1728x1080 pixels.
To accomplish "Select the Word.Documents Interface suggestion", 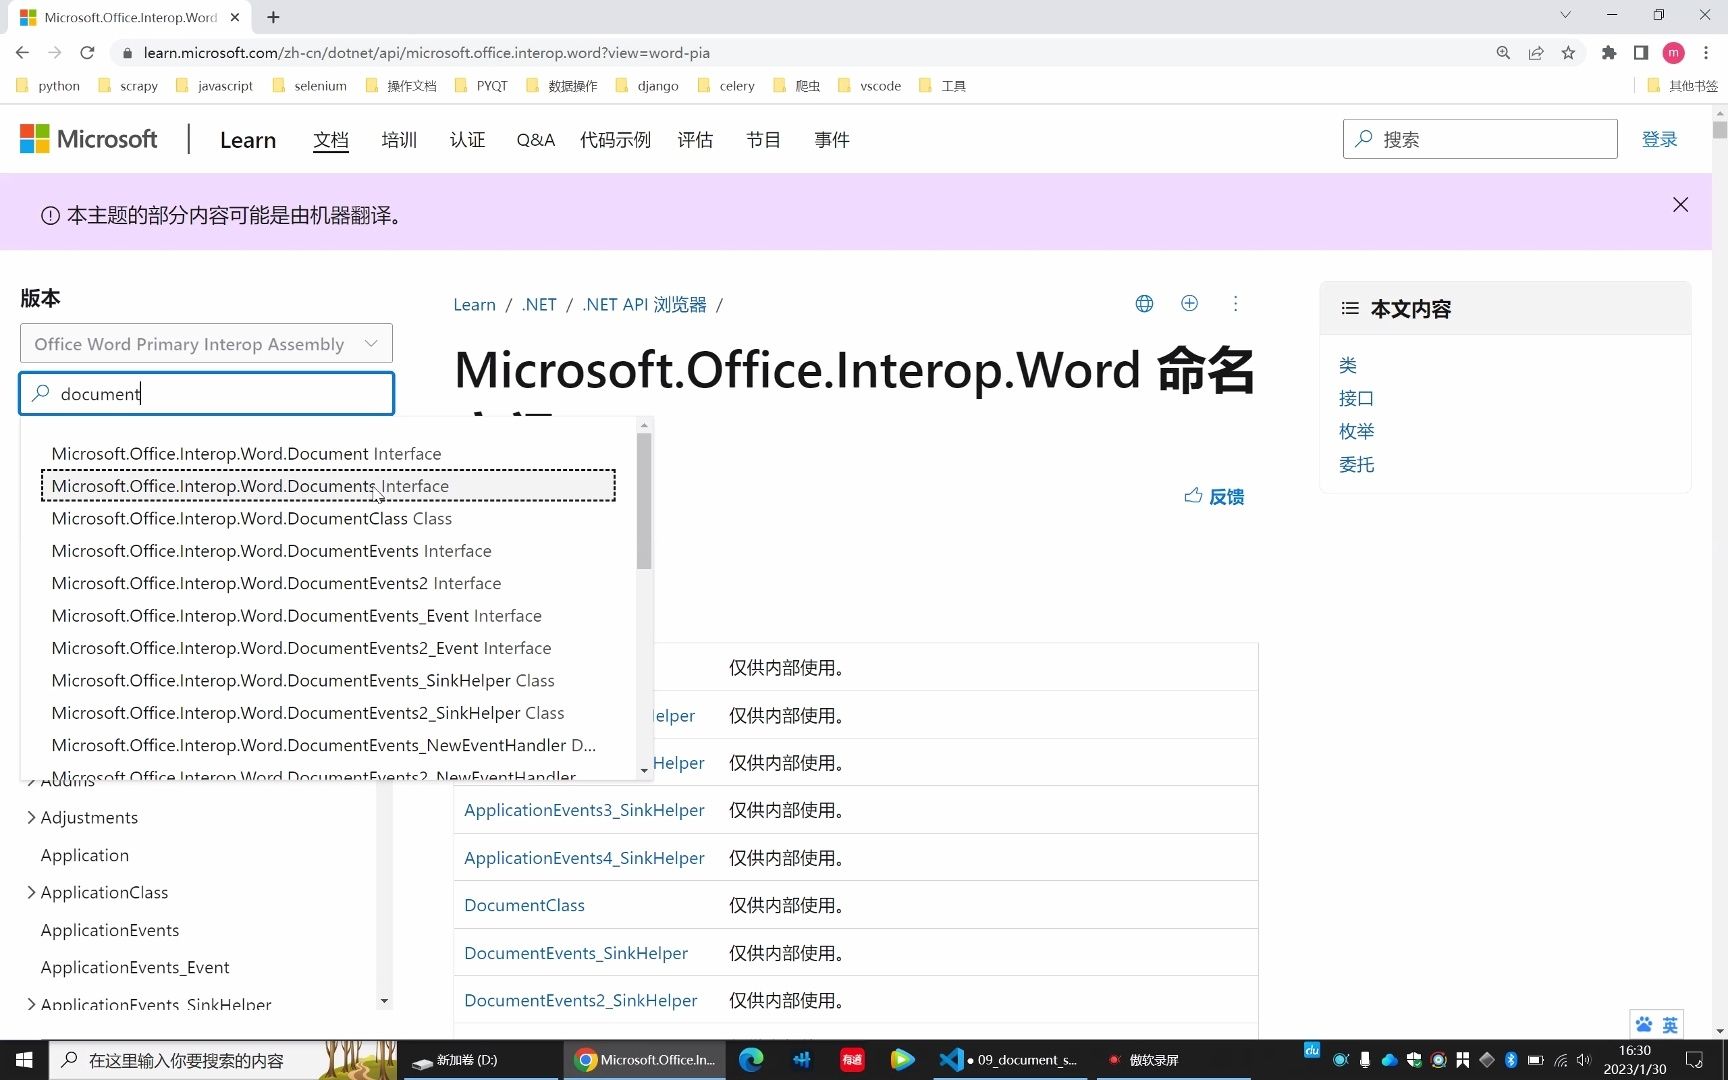I will 328,485.
